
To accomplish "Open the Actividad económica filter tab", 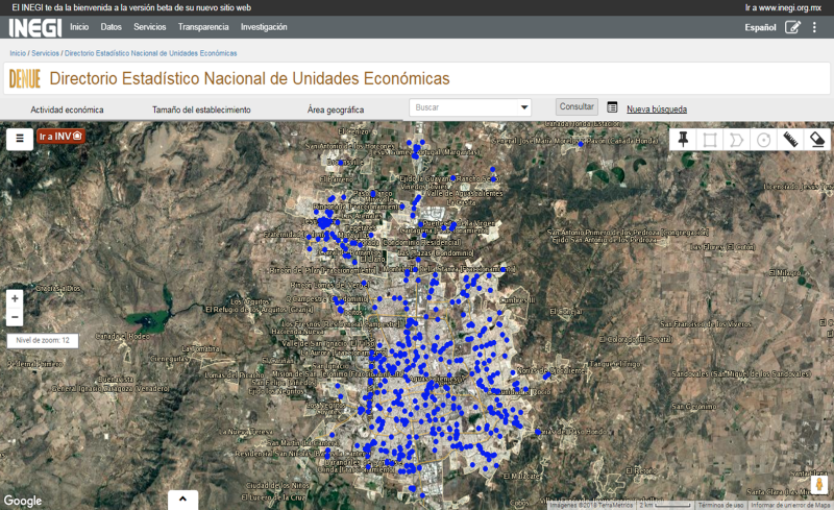I will [x=67, y=110].
